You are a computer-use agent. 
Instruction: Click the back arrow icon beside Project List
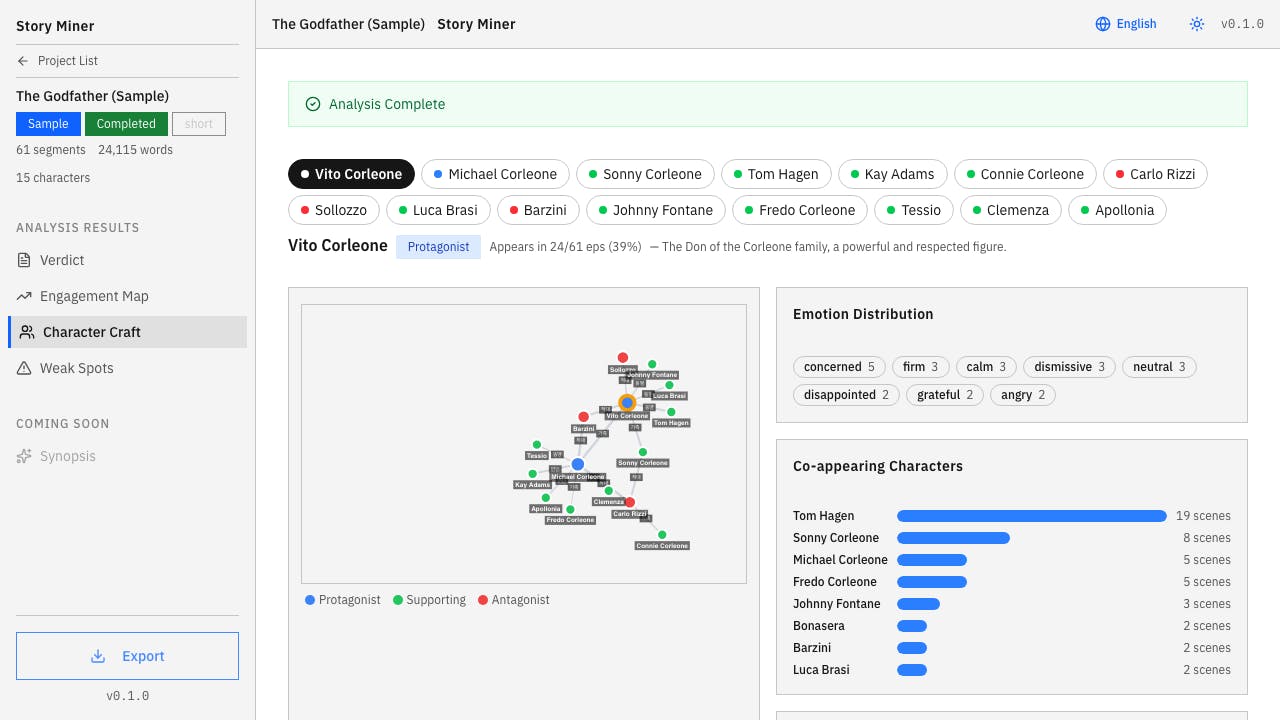23,61
